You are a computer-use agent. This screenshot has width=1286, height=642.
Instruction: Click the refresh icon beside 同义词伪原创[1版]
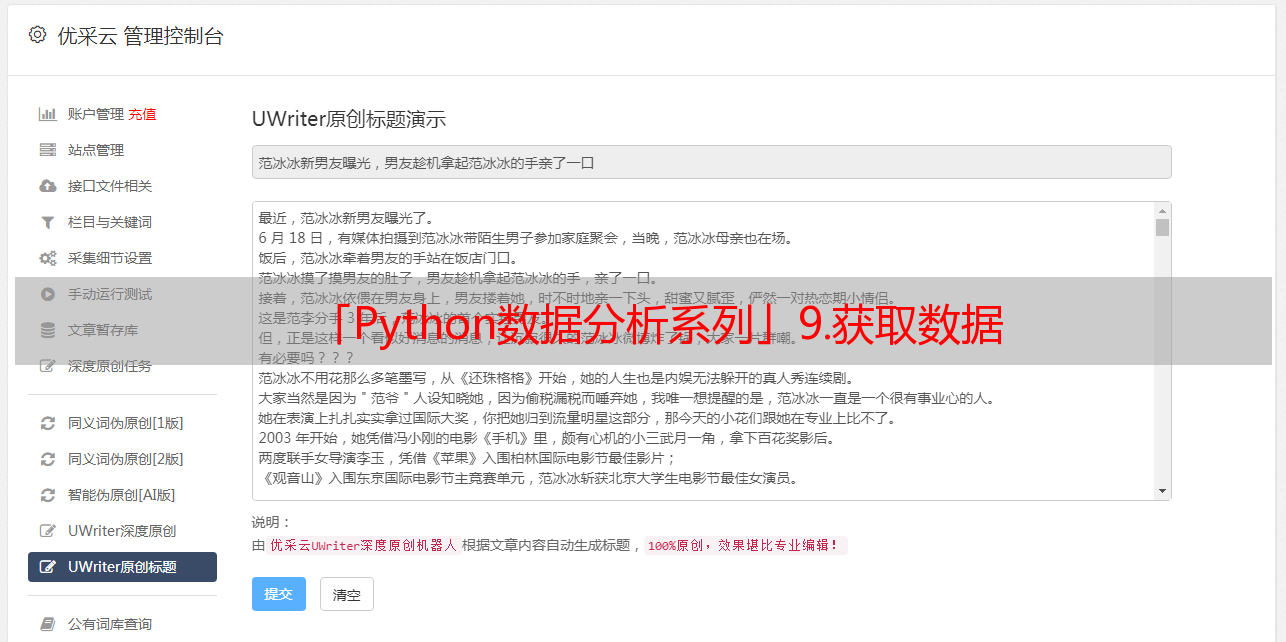(x=47, y=423)
